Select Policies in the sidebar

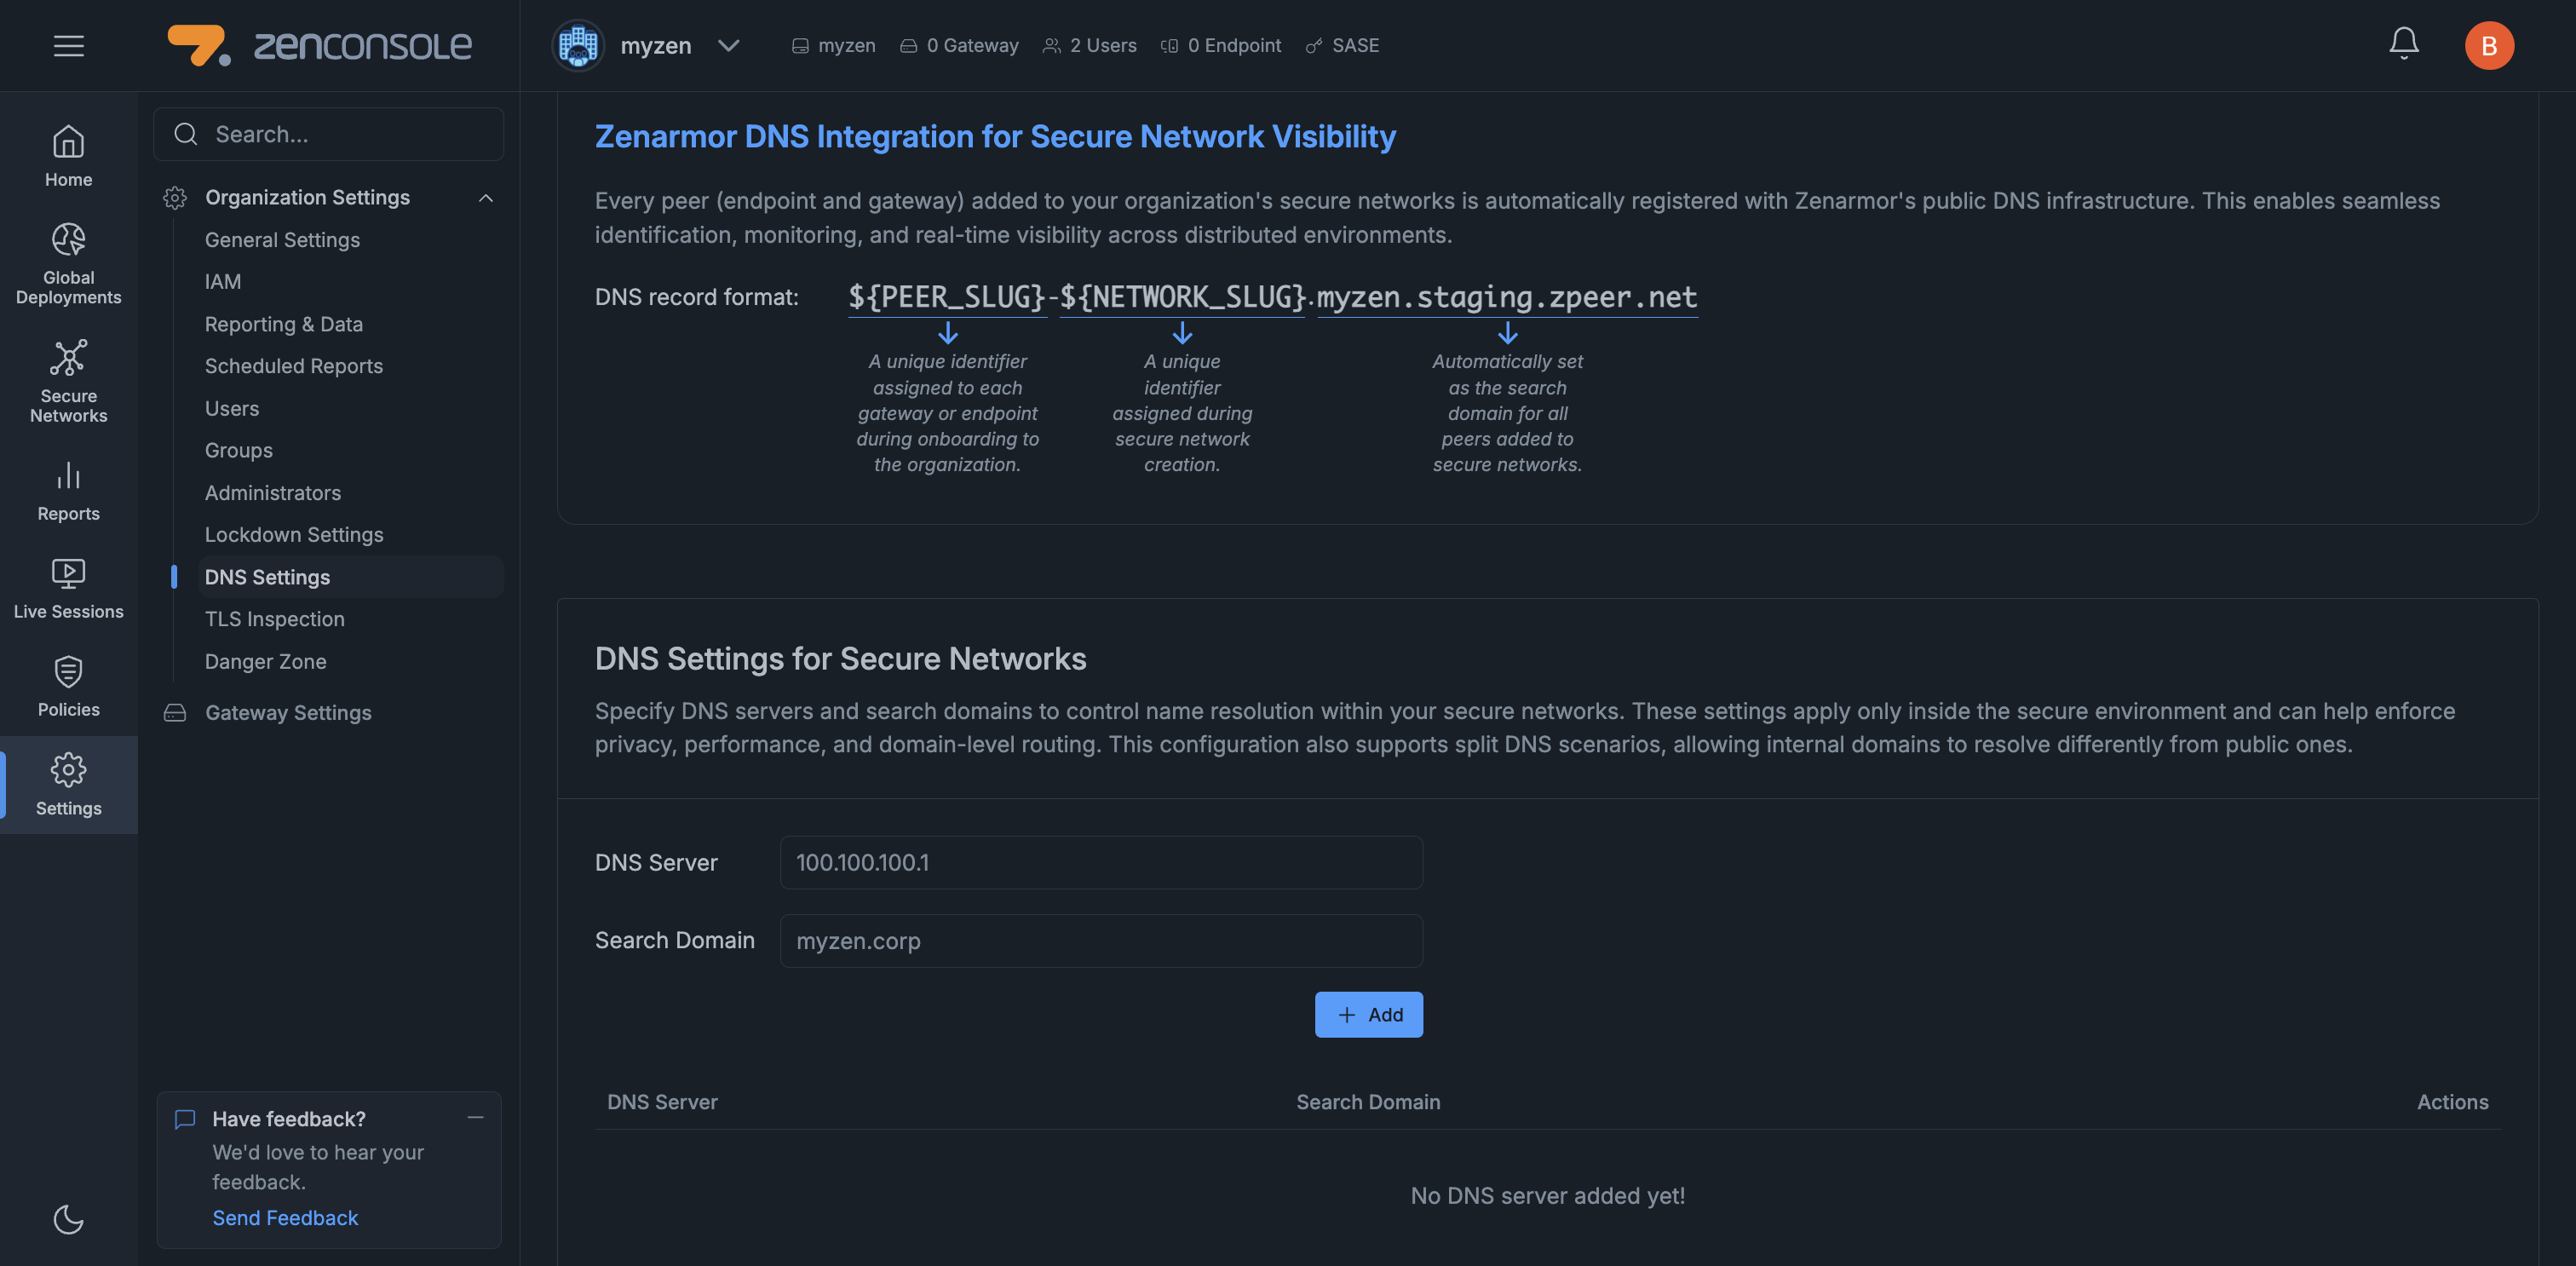click(x=68, y=686)
